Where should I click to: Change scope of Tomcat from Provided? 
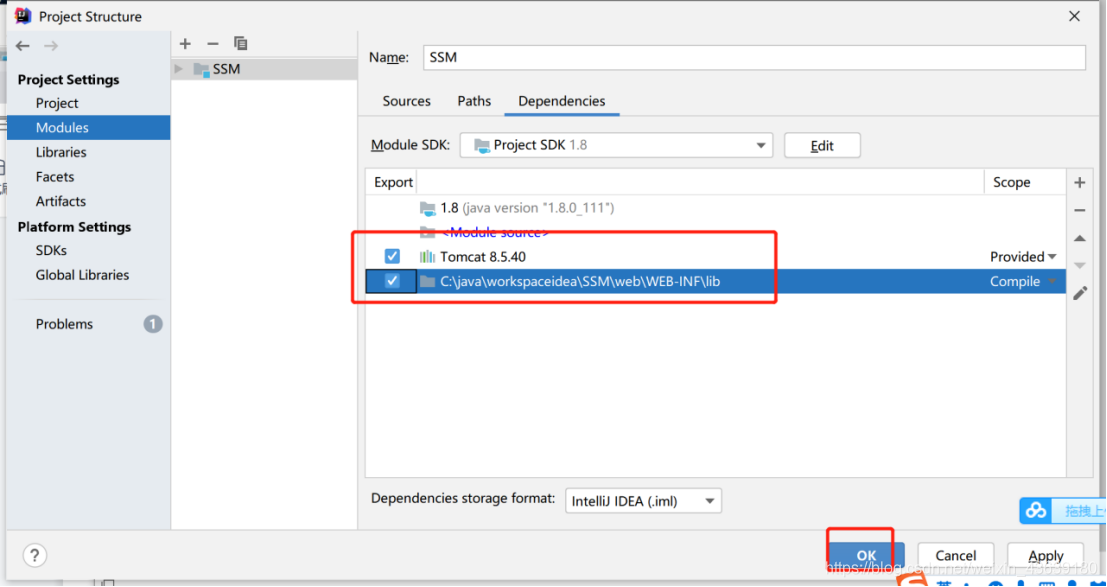[1023, 256]
